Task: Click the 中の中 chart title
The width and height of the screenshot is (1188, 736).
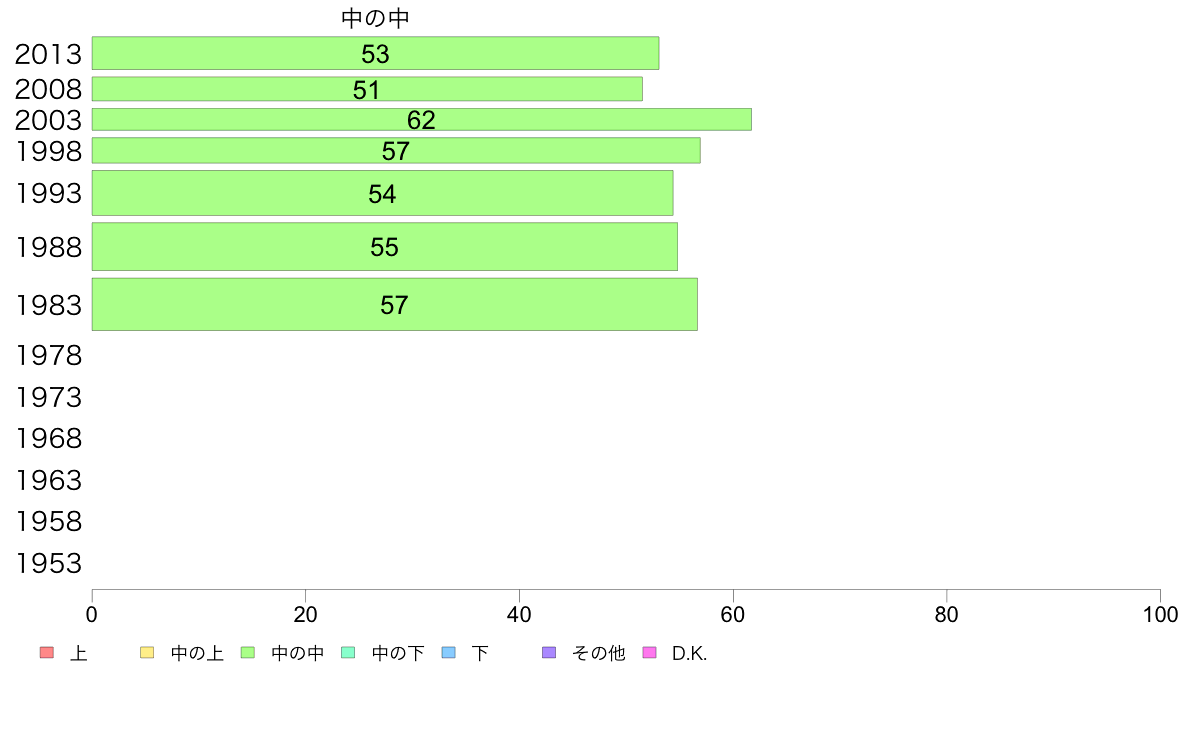Action: tap(375, 18)
